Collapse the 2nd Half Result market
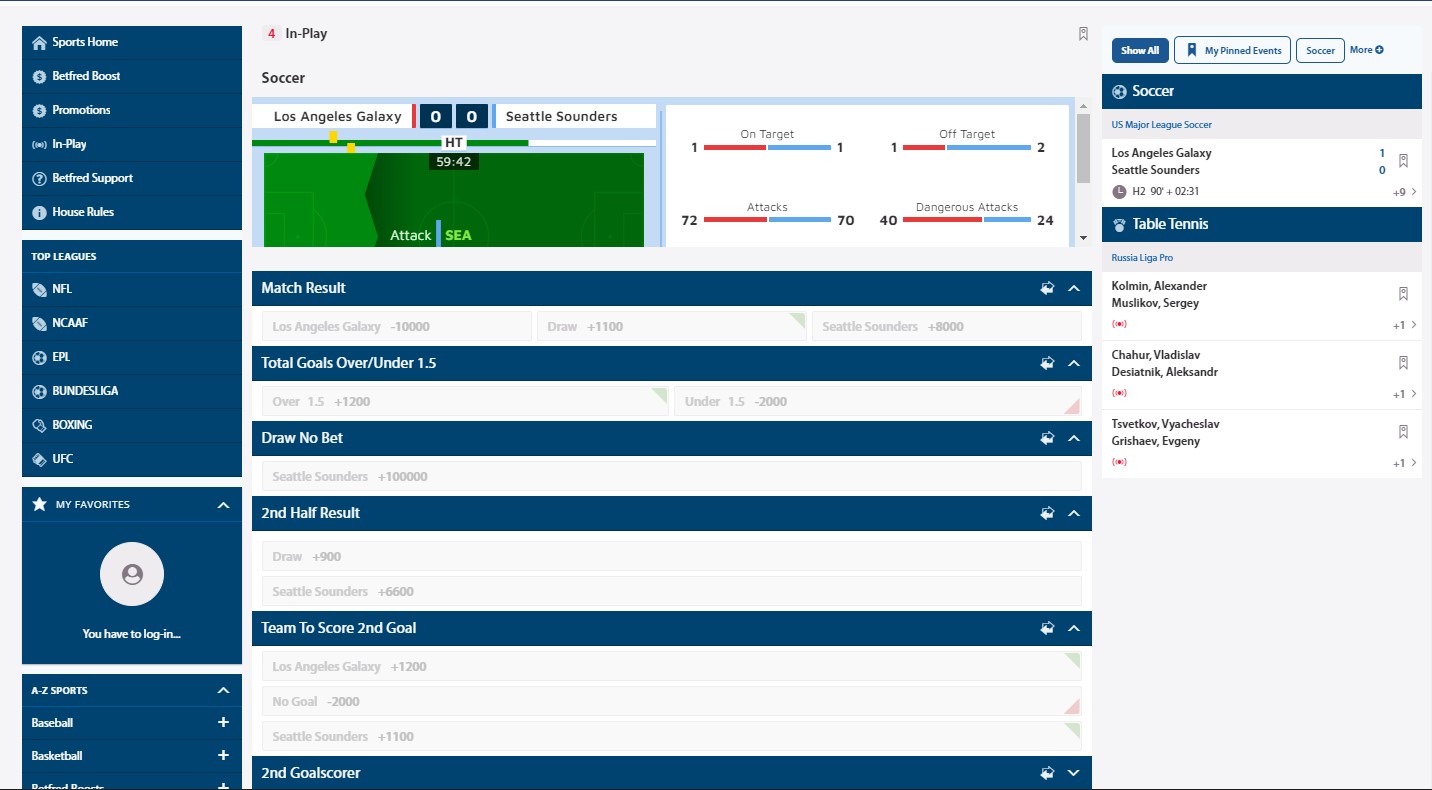This screenshot has height=790, width=1432. coord(1074,513)
